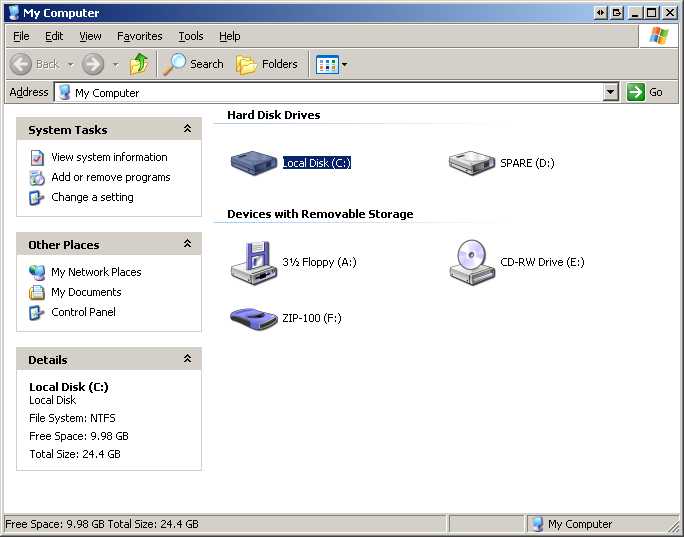Screen dimensions: 684x537
Task: Collapse the System Tasks panel
Action: tap(187, 129)
